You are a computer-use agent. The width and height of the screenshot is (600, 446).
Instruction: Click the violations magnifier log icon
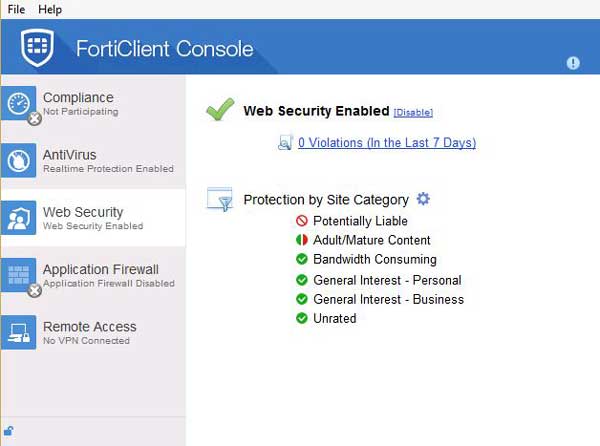(x=285, y=143)
